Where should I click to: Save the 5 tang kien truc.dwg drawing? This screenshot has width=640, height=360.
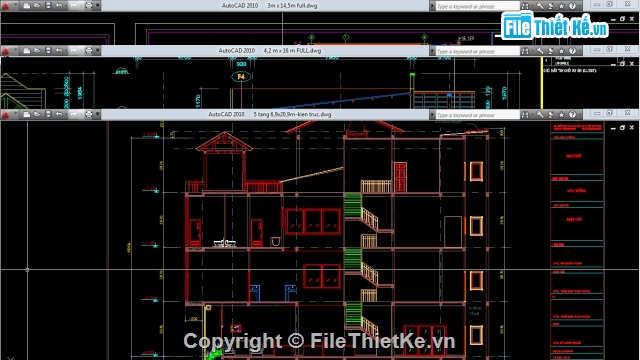pos(48,114)
